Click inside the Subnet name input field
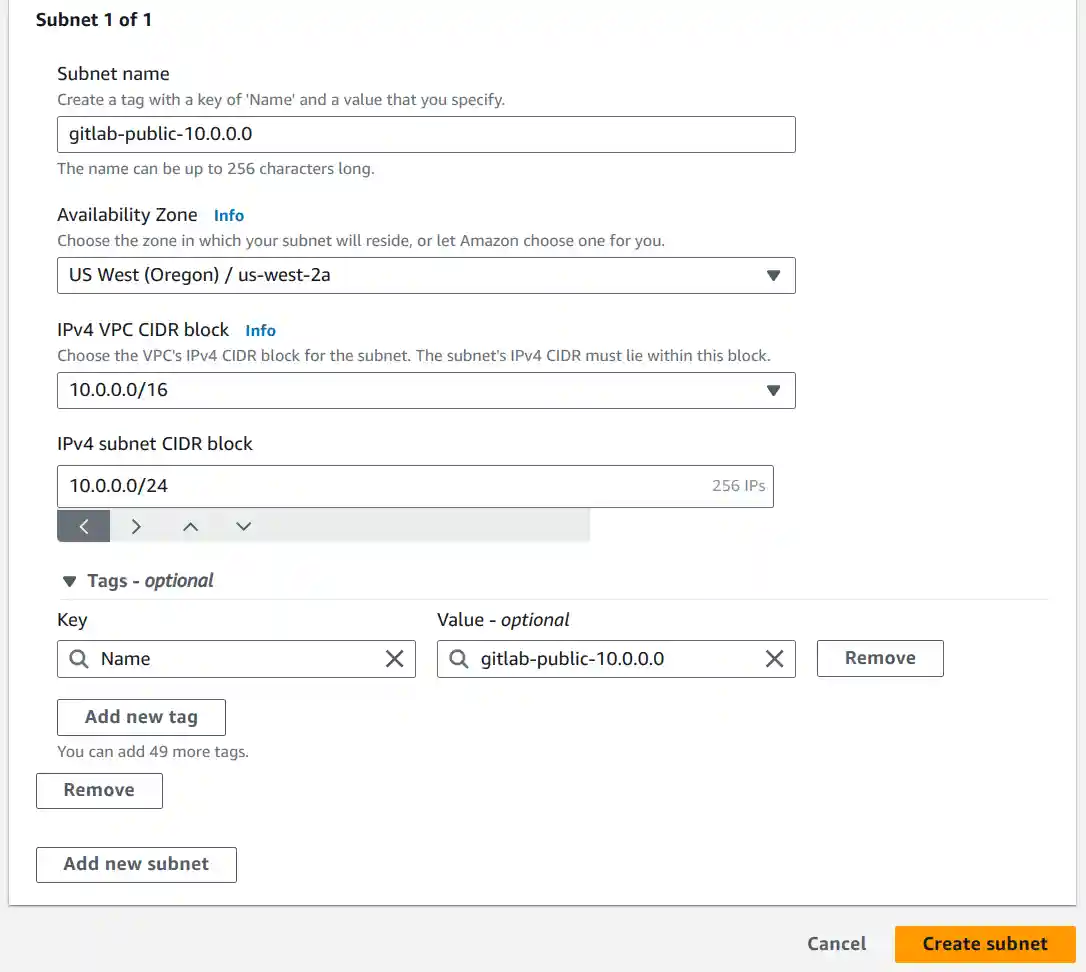The width and height of the screenshot is (1086, 972). coord(426,134)
